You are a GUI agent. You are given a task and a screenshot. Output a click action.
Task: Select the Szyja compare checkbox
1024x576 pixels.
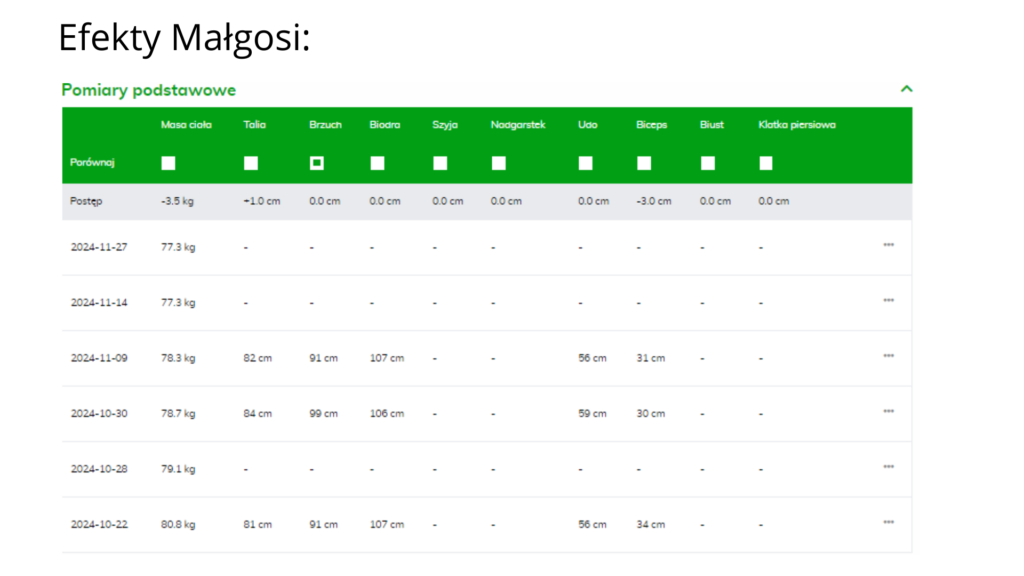(x=440, y=163)
